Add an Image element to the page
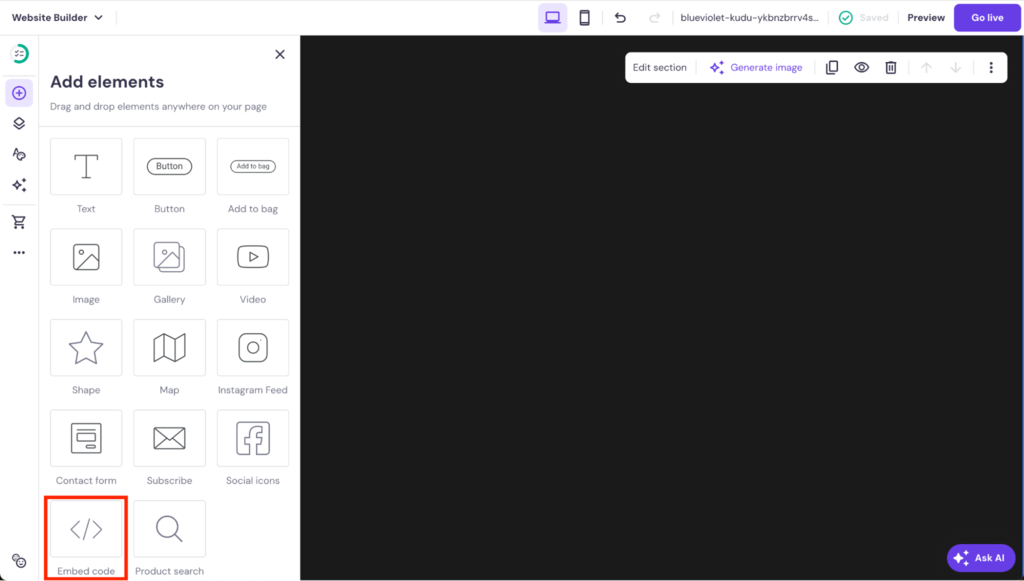The height and width of the screenshot is (581, 1024). pos(85,257)
